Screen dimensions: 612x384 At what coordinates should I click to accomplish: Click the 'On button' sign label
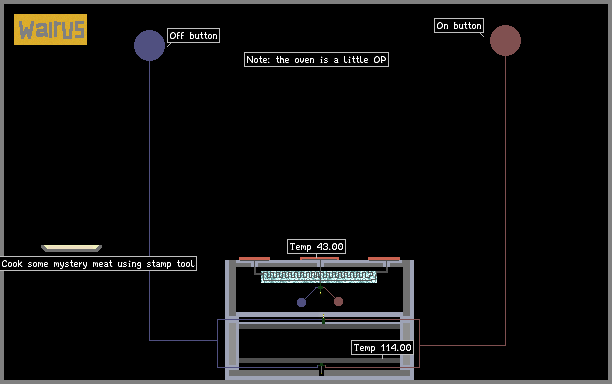(459, 25)
